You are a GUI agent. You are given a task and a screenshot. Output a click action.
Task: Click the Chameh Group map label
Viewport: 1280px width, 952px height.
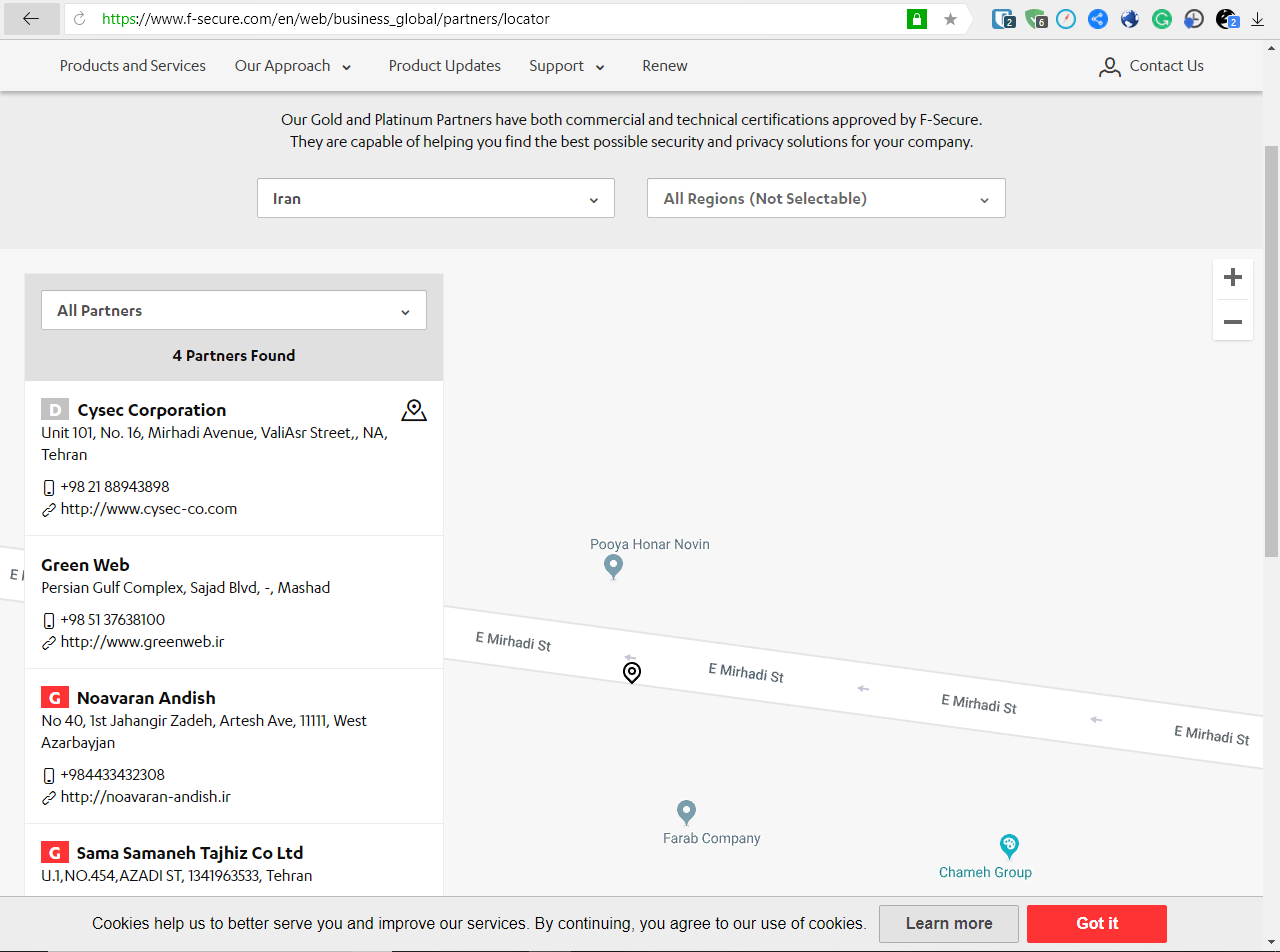[985, 873]
